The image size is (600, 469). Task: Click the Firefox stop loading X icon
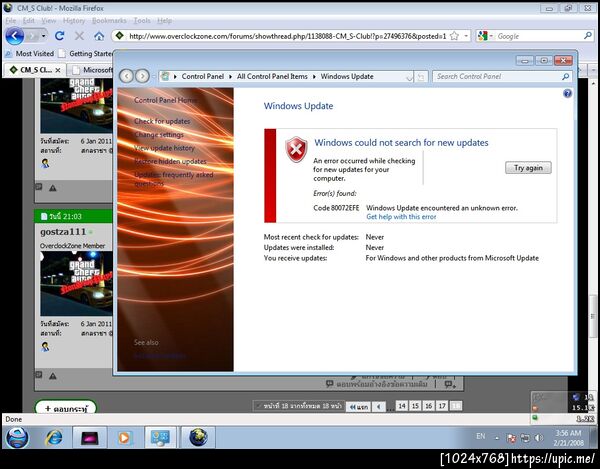tap(79, 36)
